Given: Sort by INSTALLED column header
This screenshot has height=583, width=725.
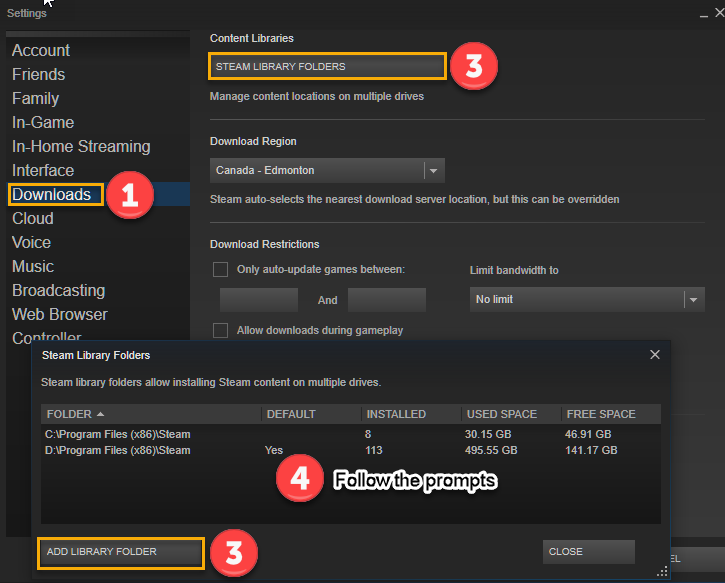Looking at the screenshot, I should [x=412, y=414].
